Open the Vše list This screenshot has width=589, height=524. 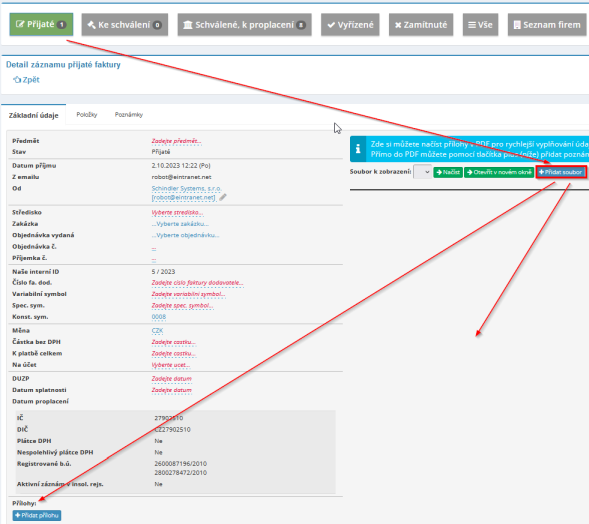(x=480, y=25)
